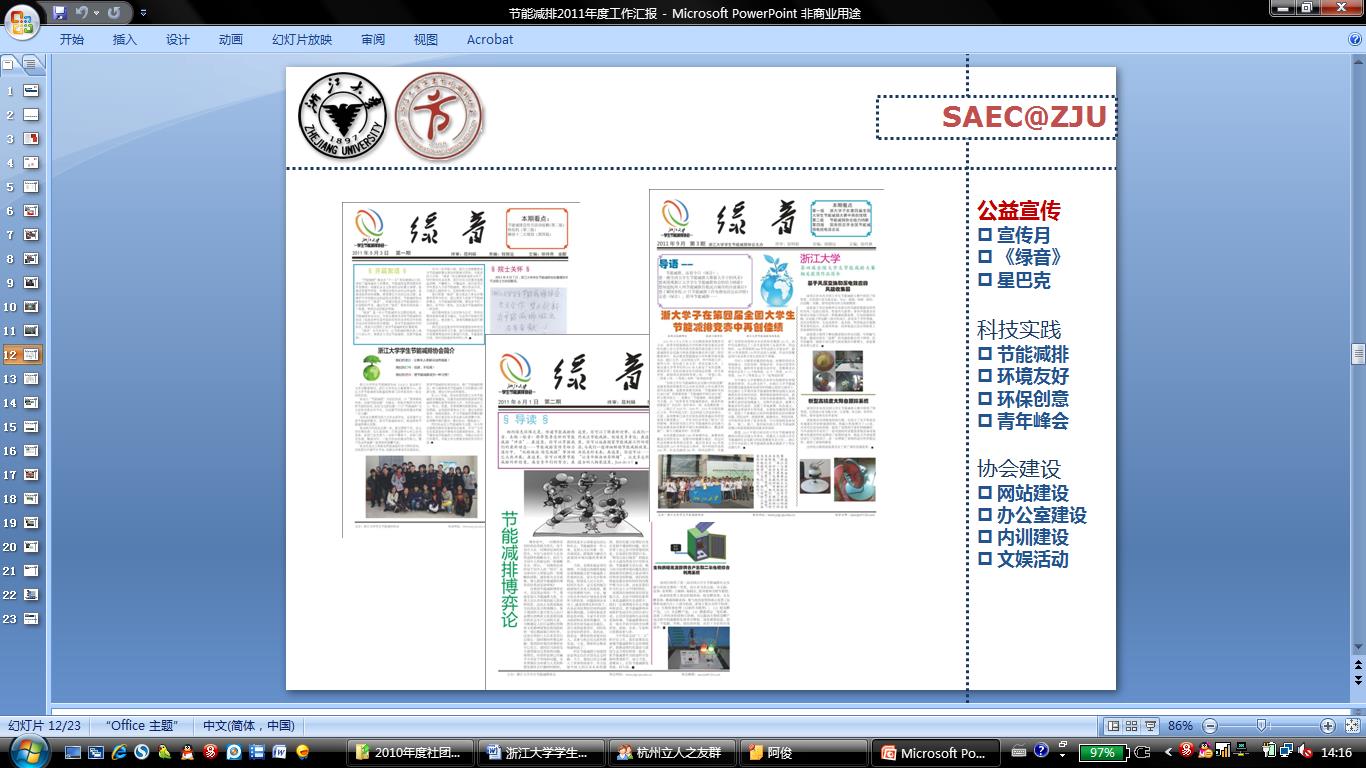Save the presentation via quick access

(x=60, y=13)
